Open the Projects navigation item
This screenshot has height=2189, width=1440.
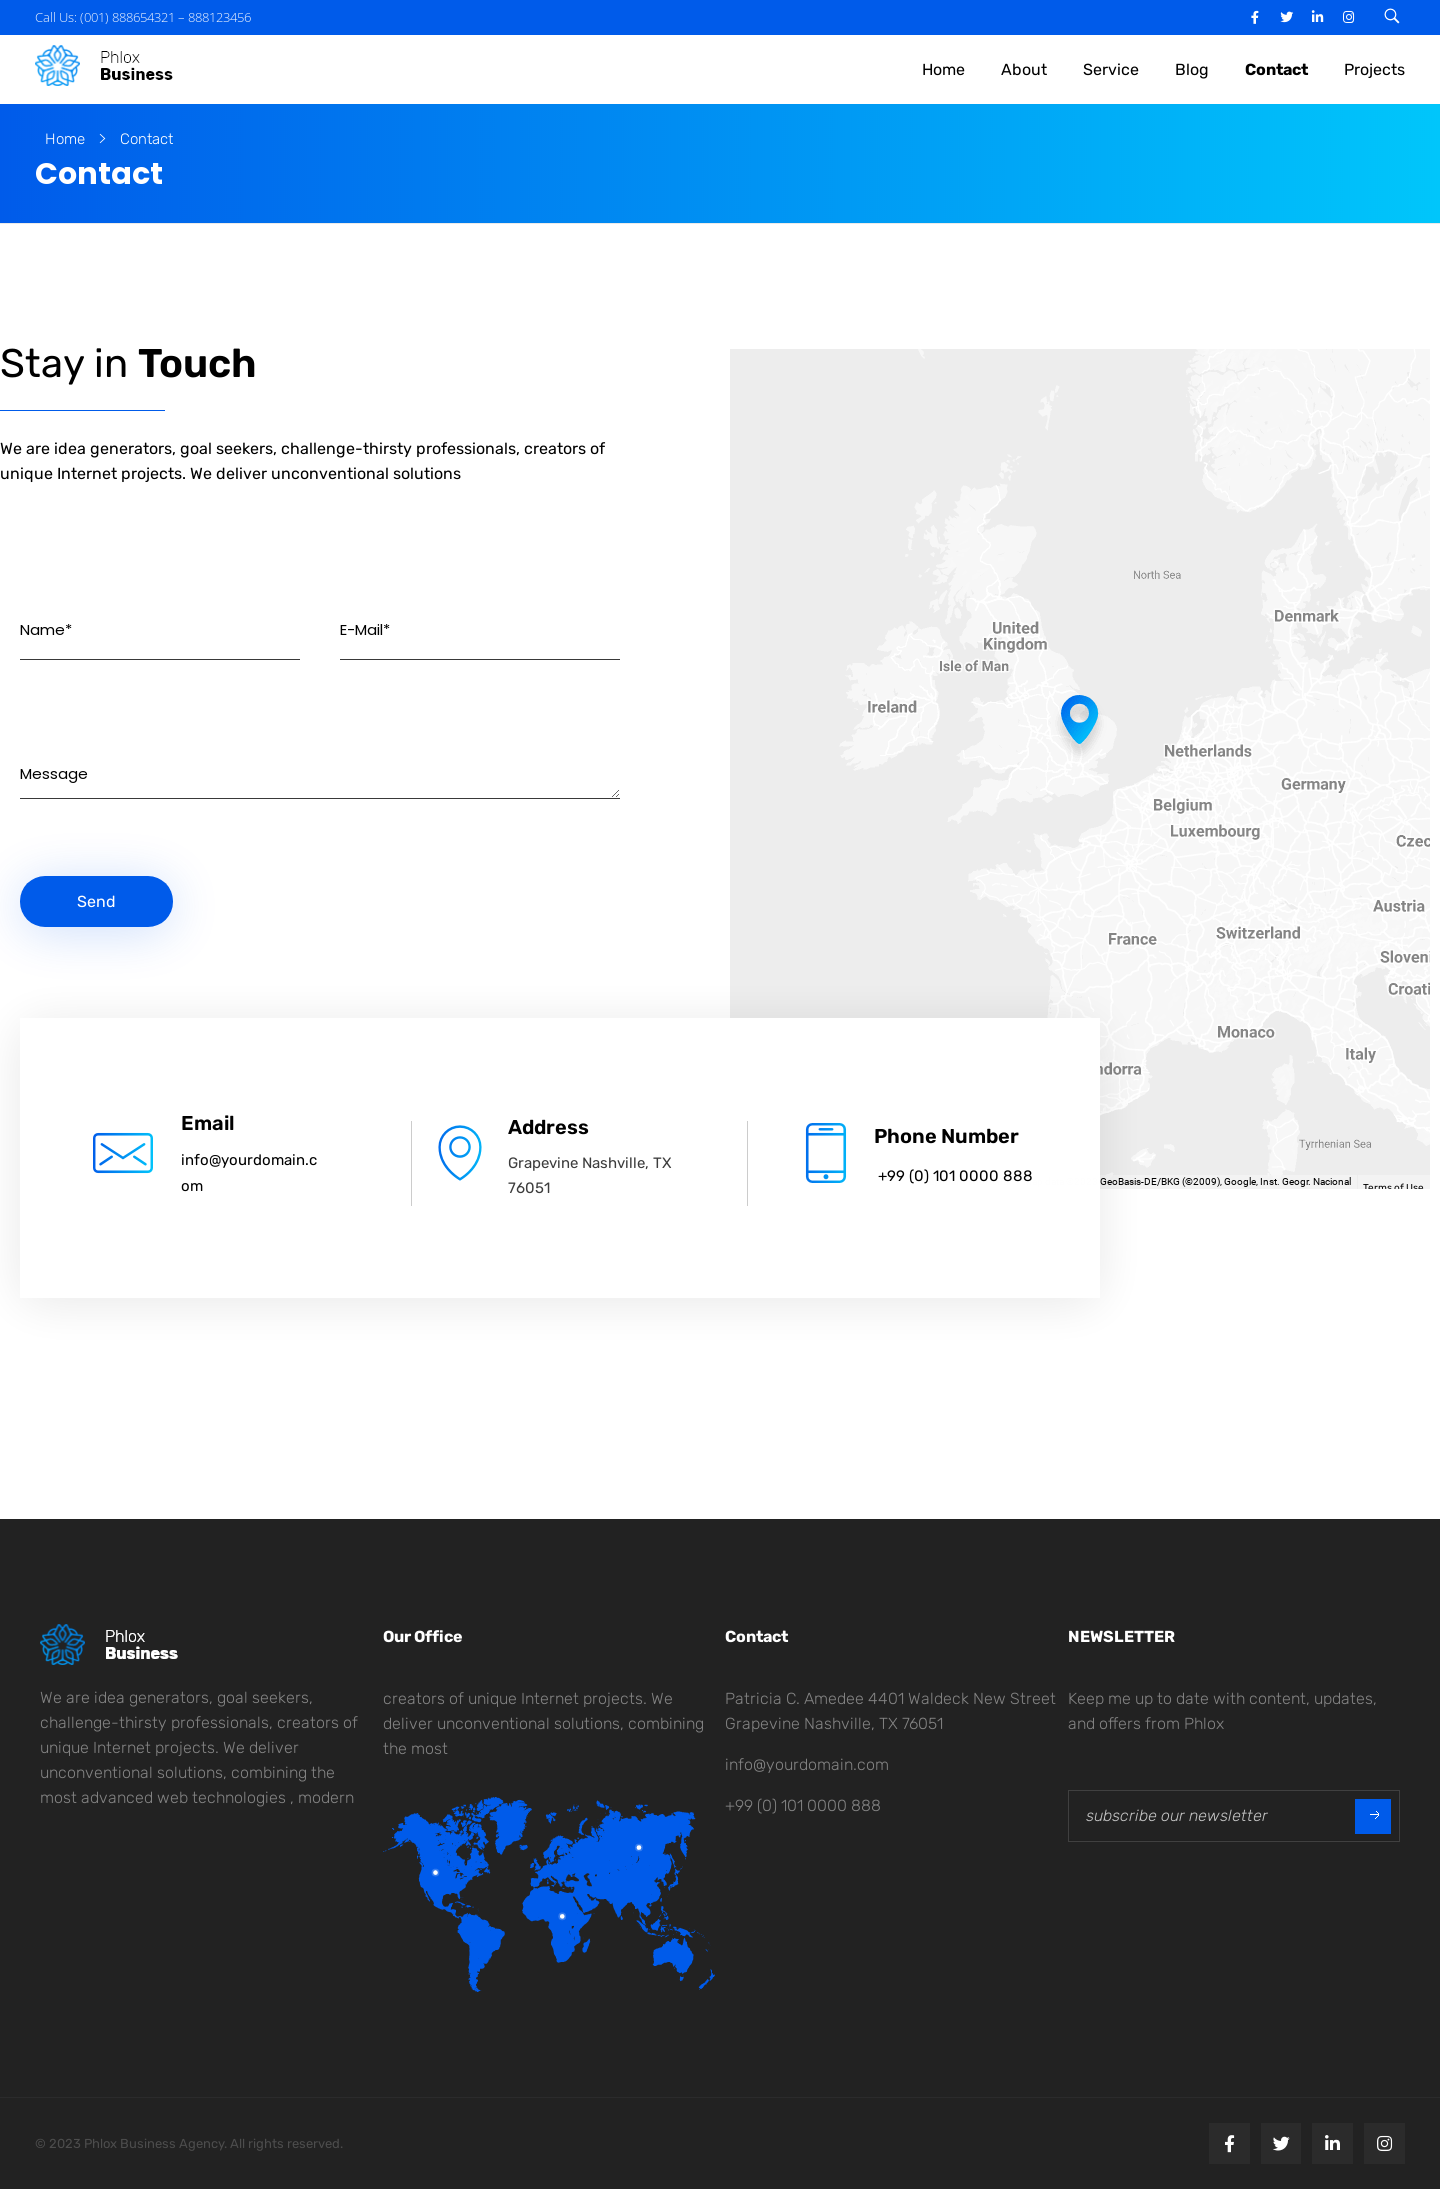pos(1373,69)
